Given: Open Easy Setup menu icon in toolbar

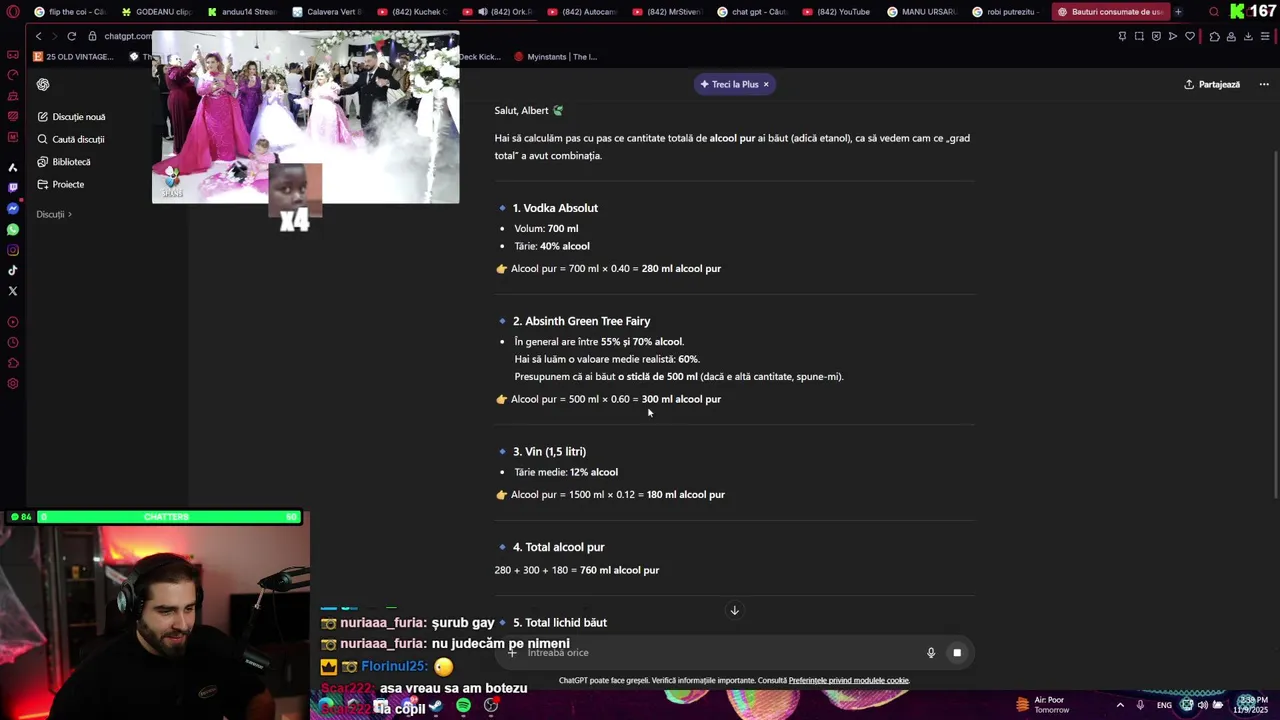Looking at the screenshot, I should coord(1265,36).
